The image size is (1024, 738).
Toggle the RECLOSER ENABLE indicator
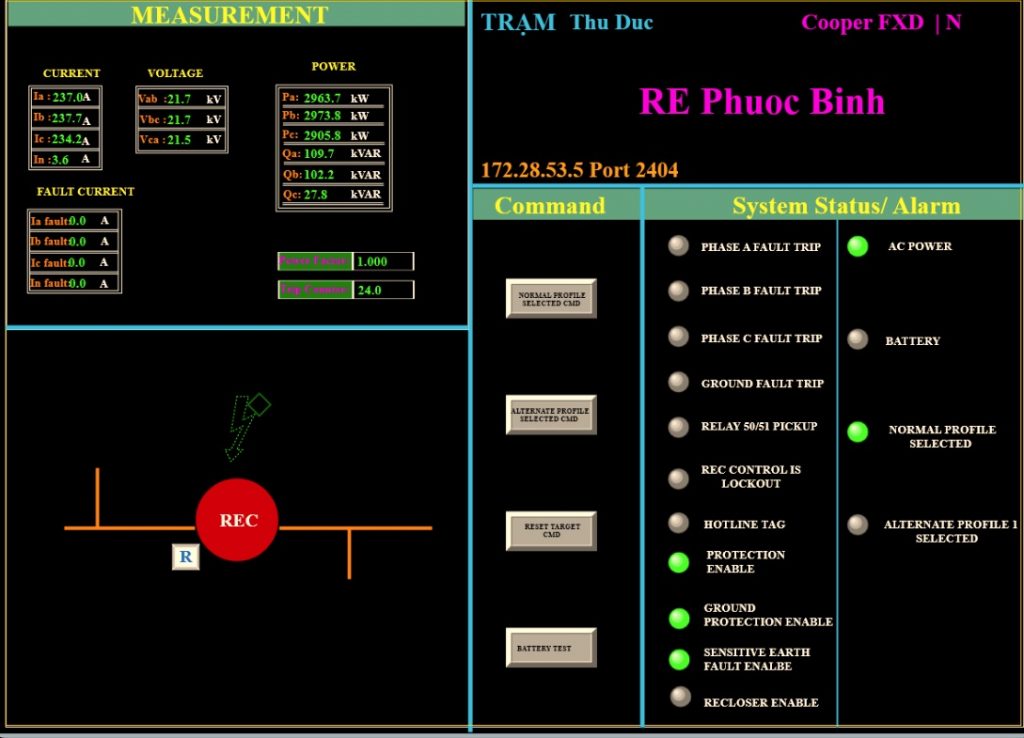(680, 697)
